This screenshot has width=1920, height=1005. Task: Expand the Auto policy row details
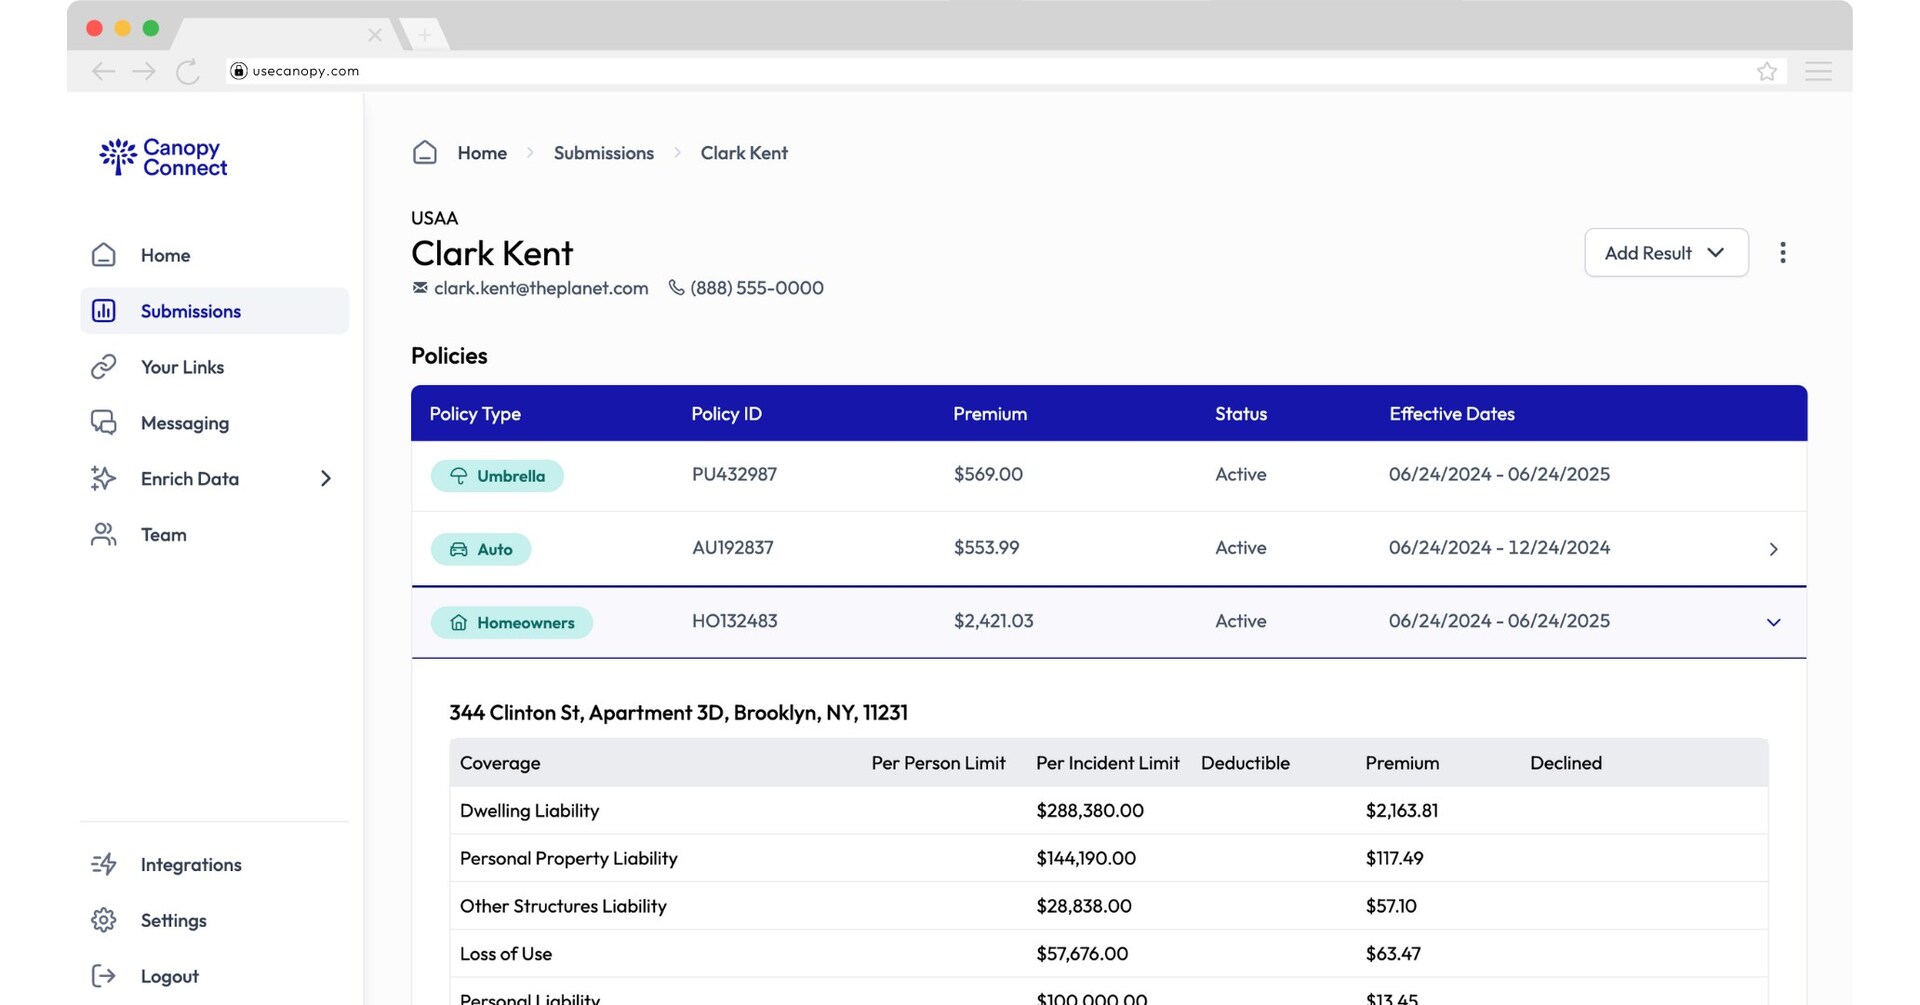pos(1774,549)
